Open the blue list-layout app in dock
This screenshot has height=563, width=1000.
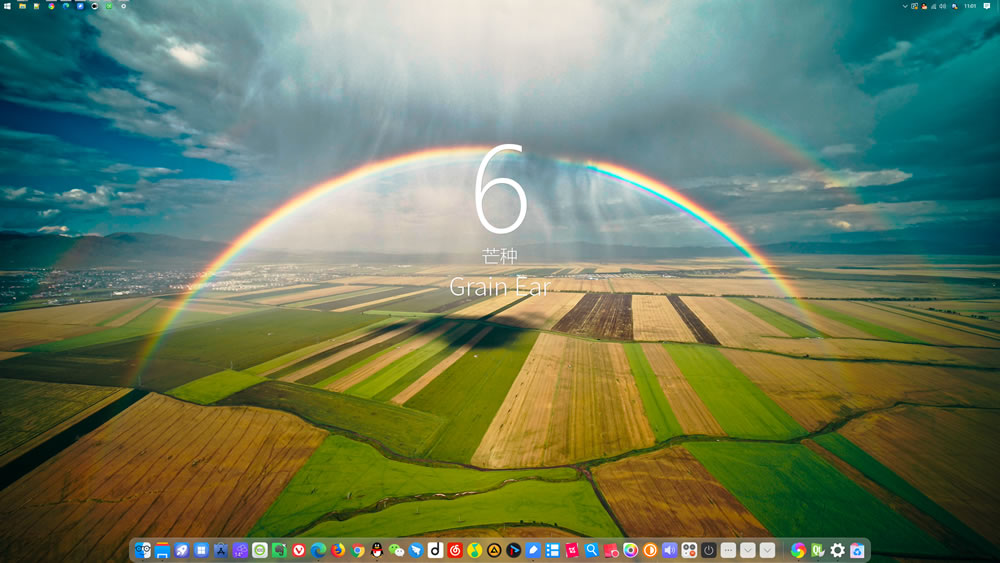(552, 550)
